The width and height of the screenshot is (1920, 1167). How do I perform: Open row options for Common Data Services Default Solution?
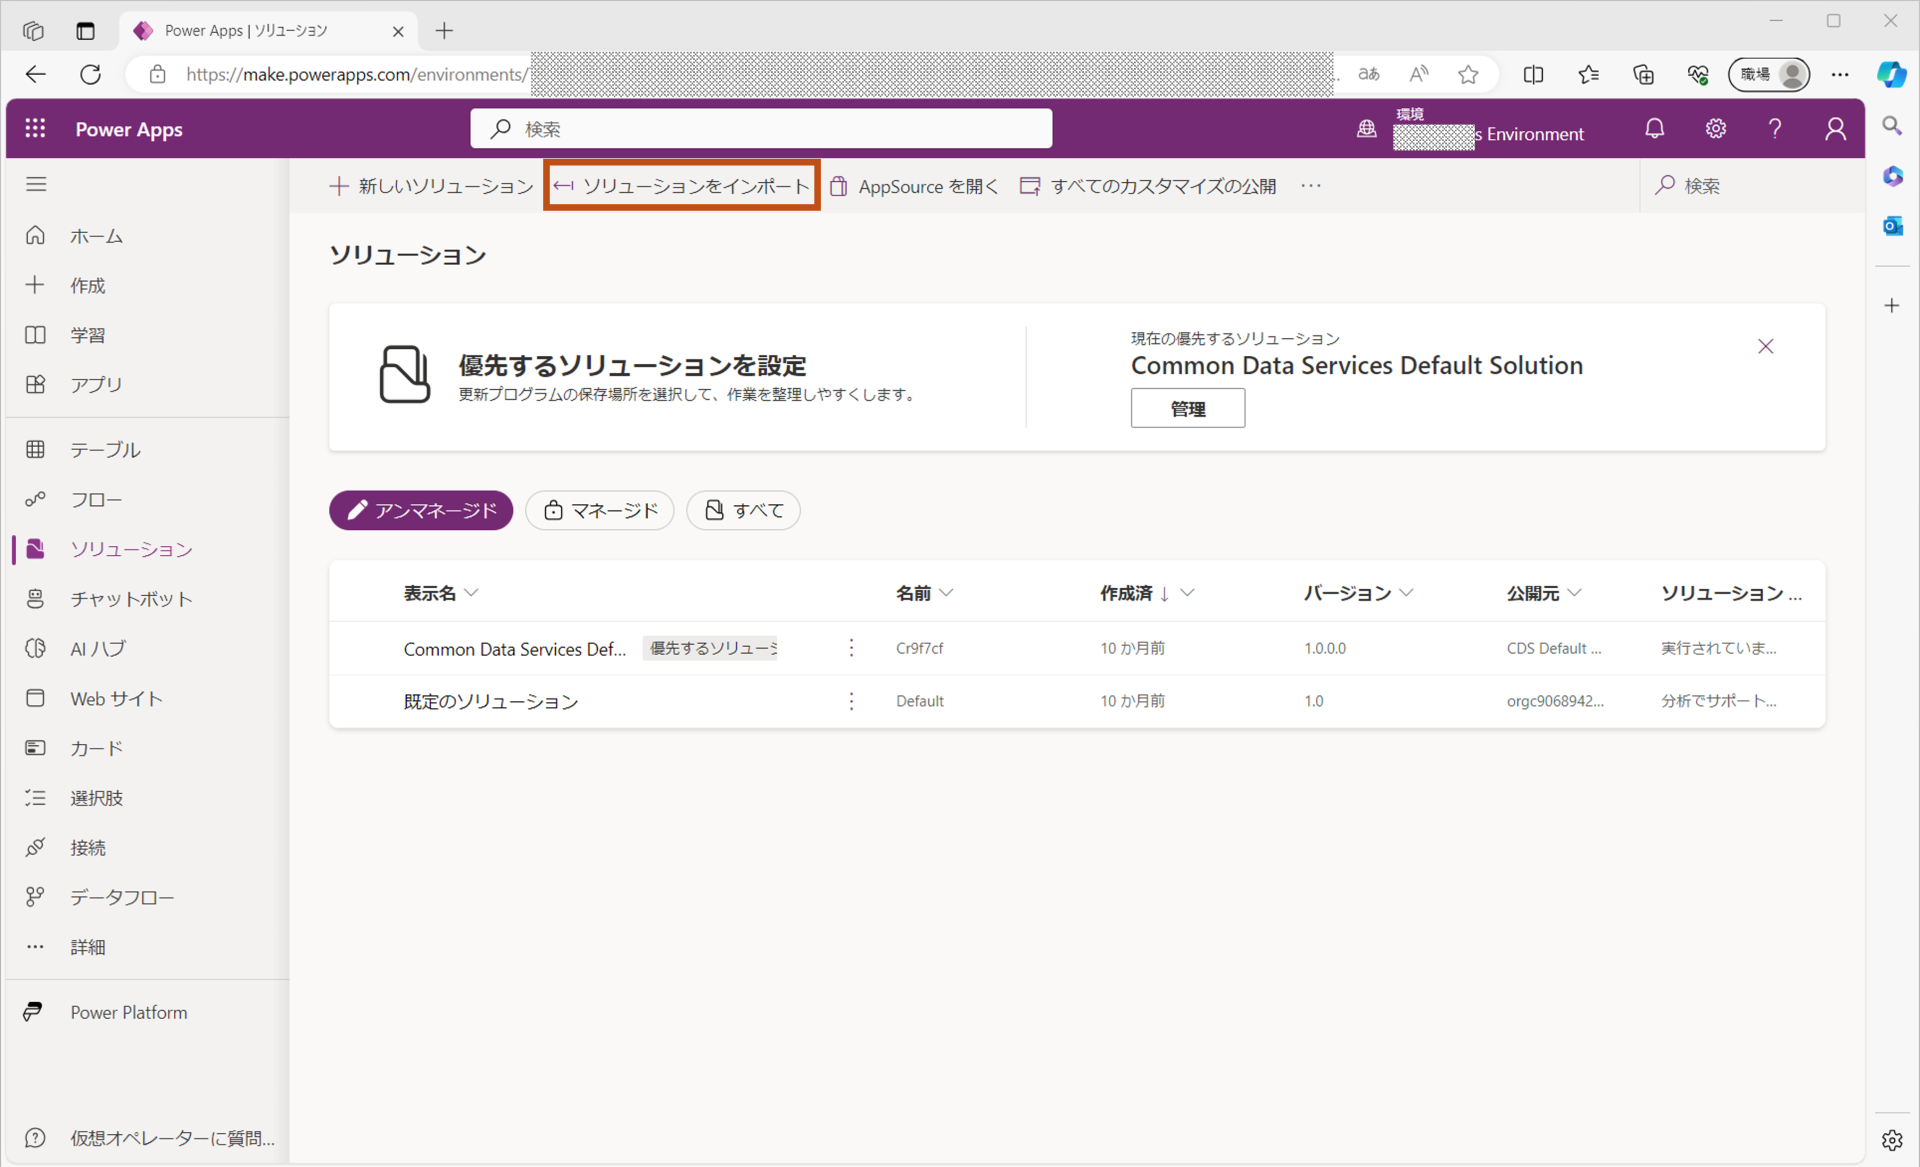tap(851, 648)
